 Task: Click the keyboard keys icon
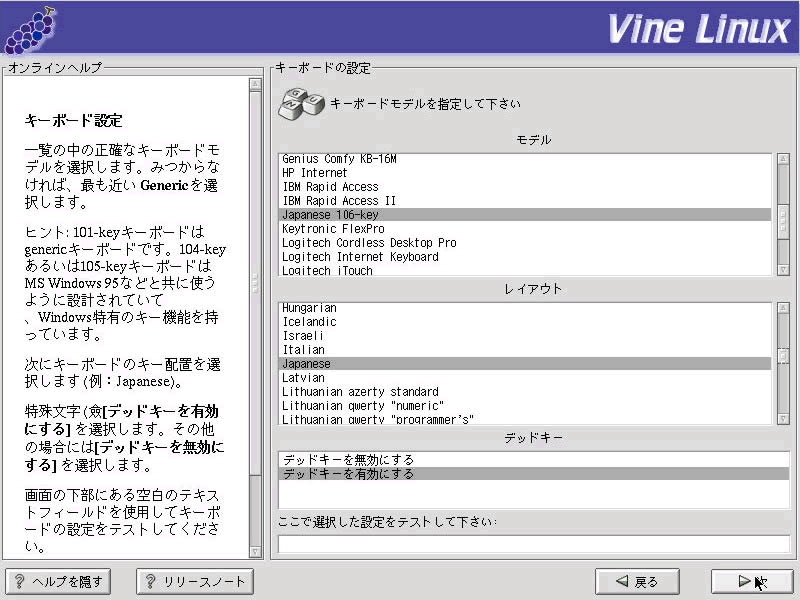(x=301, y=104)
